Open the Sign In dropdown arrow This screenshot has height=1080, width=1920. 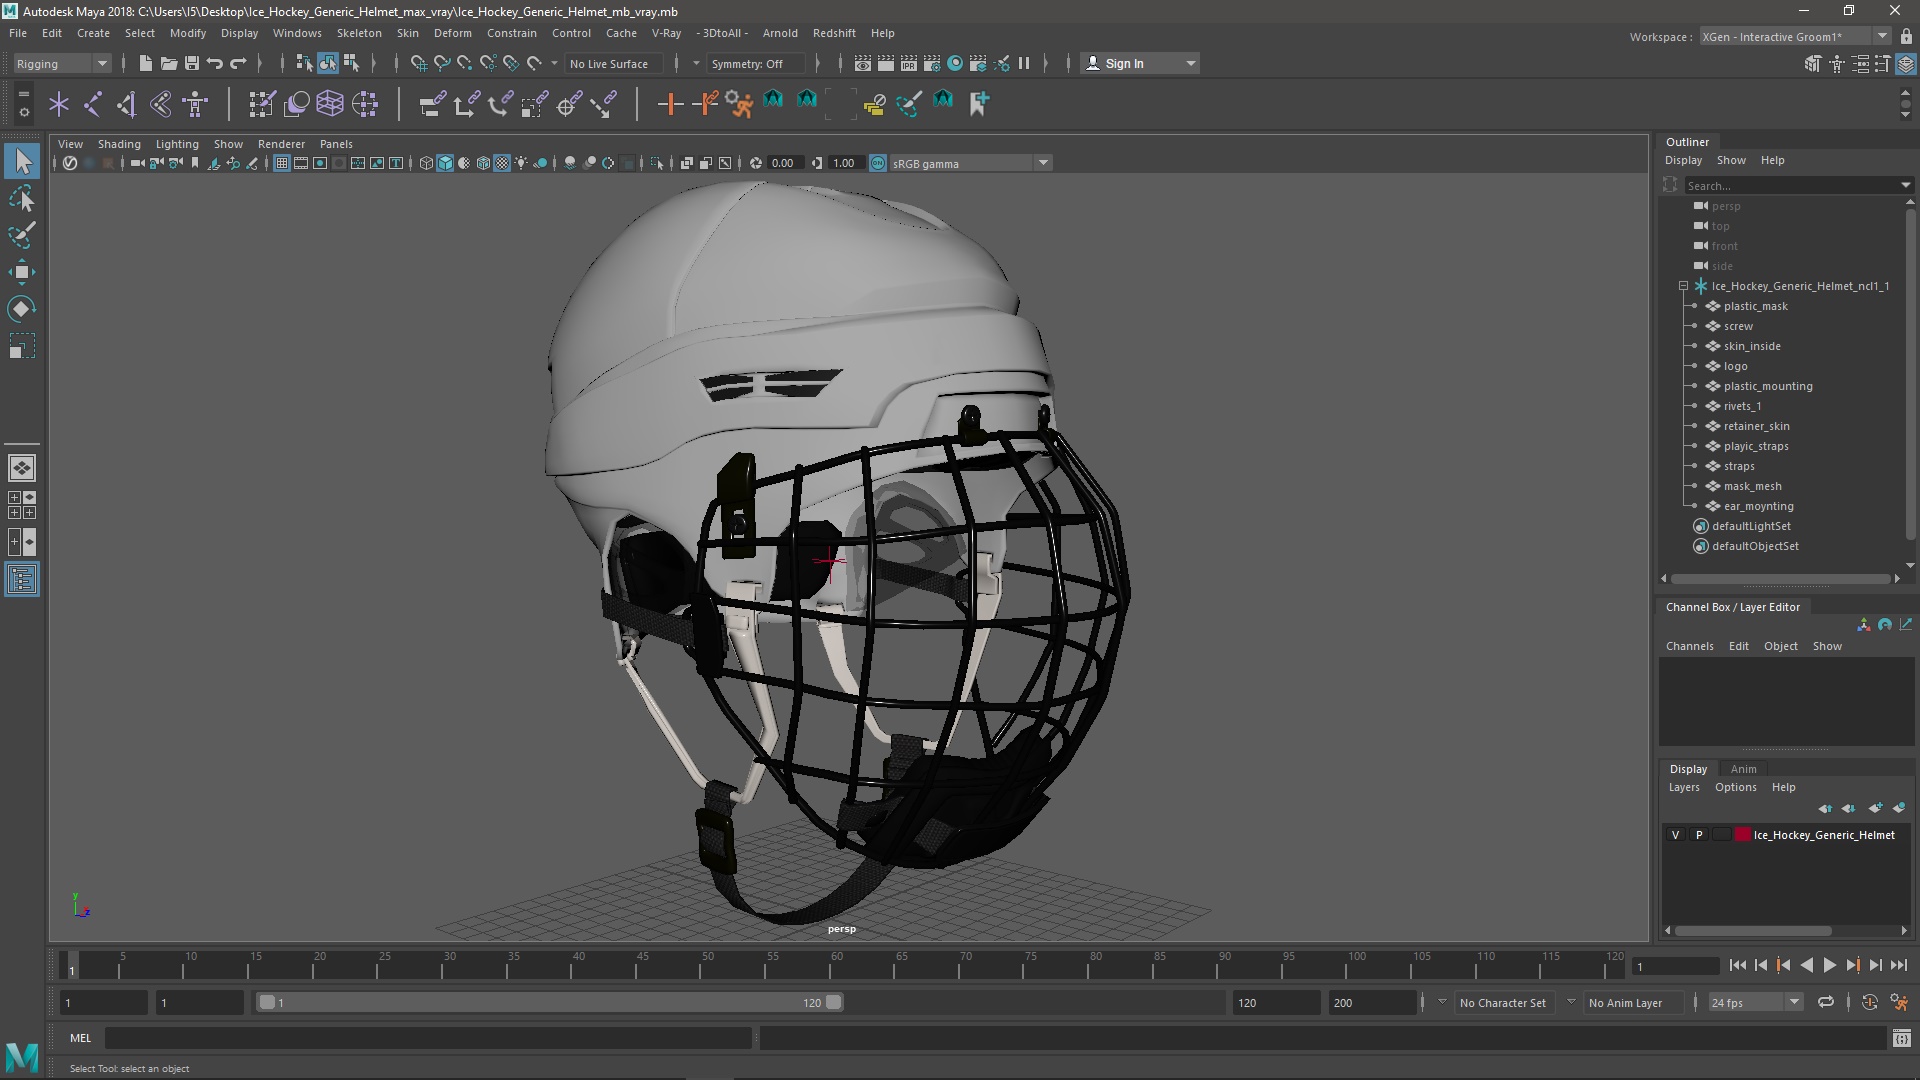1191,63
